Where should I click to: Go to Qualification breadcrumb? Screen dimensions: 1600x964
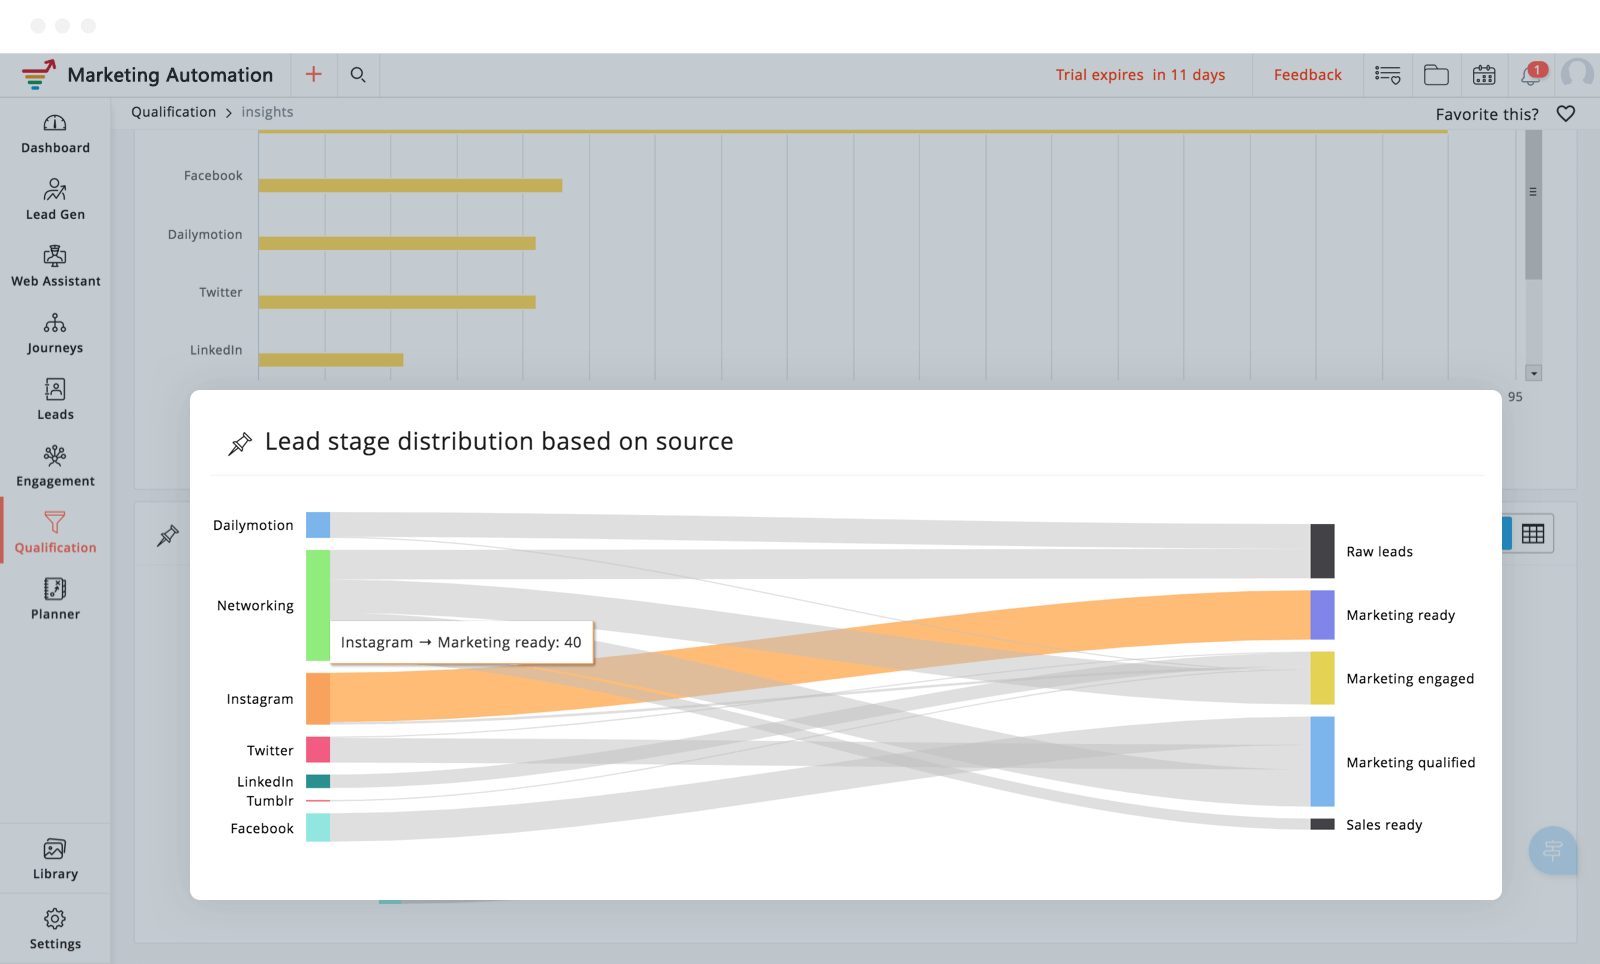(173, 112)
